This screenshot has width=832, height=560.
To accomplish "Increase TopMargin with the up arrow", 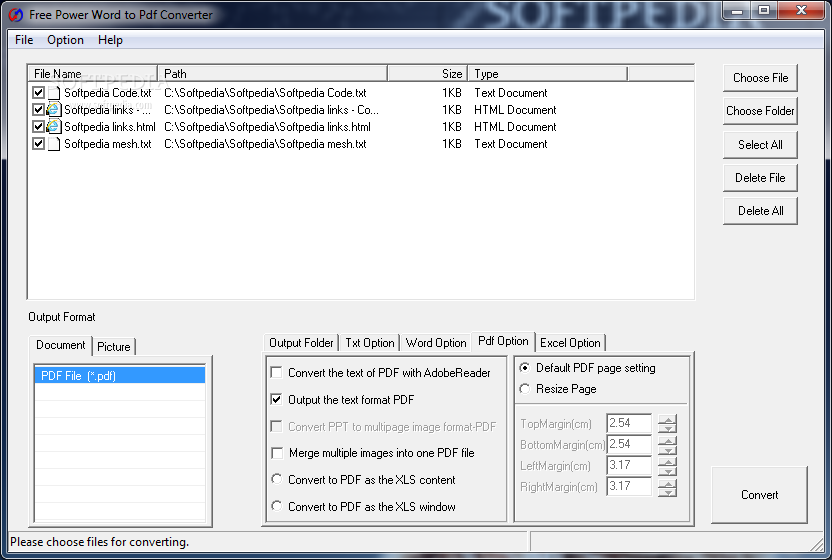I will (x=668, y=419).
